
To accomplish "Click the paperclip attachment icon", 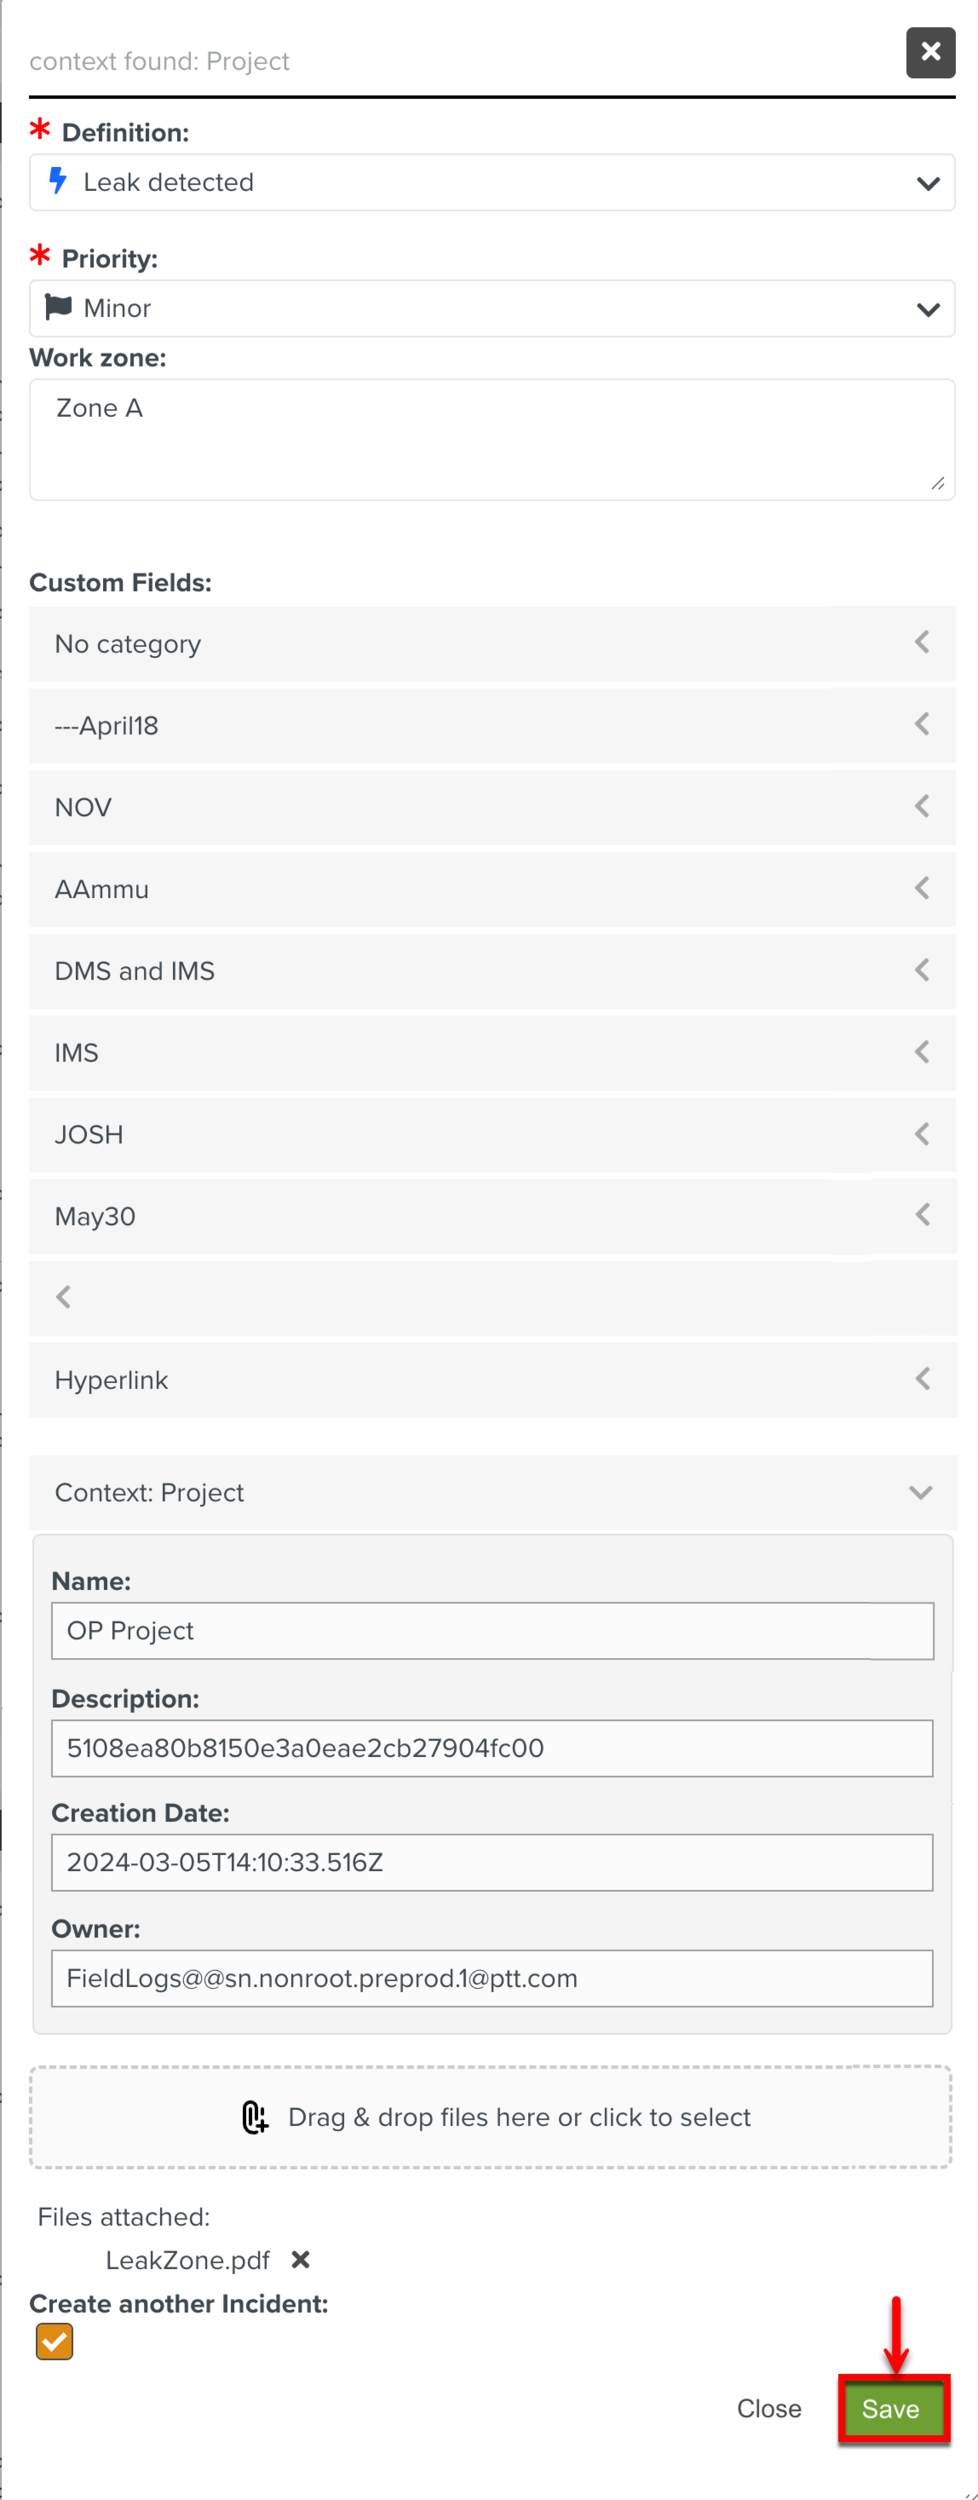I will (255, 2117).
